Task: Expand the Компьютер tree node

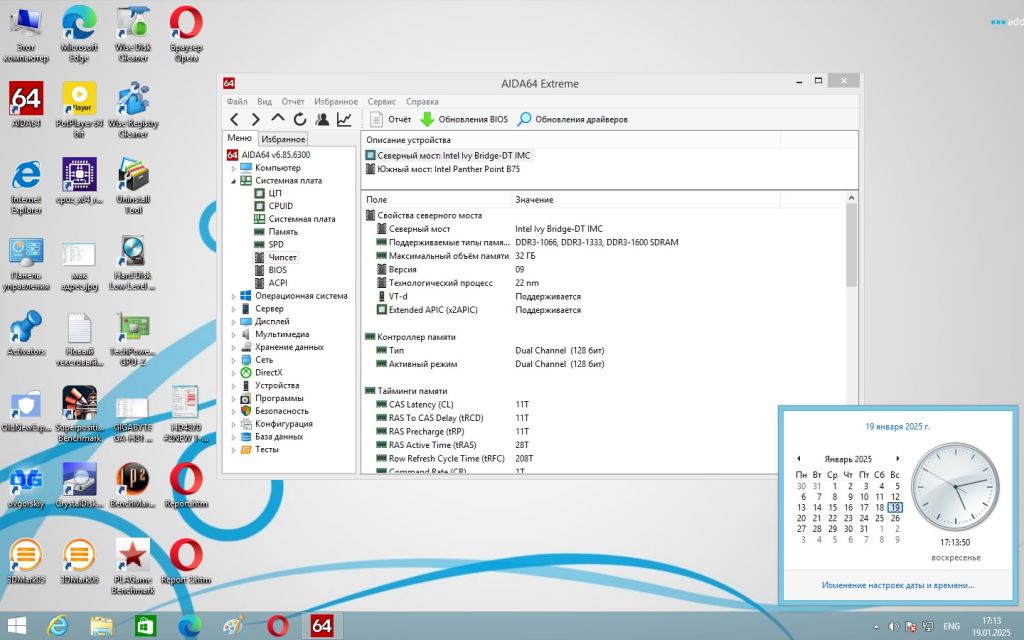Action: [233, 168]
